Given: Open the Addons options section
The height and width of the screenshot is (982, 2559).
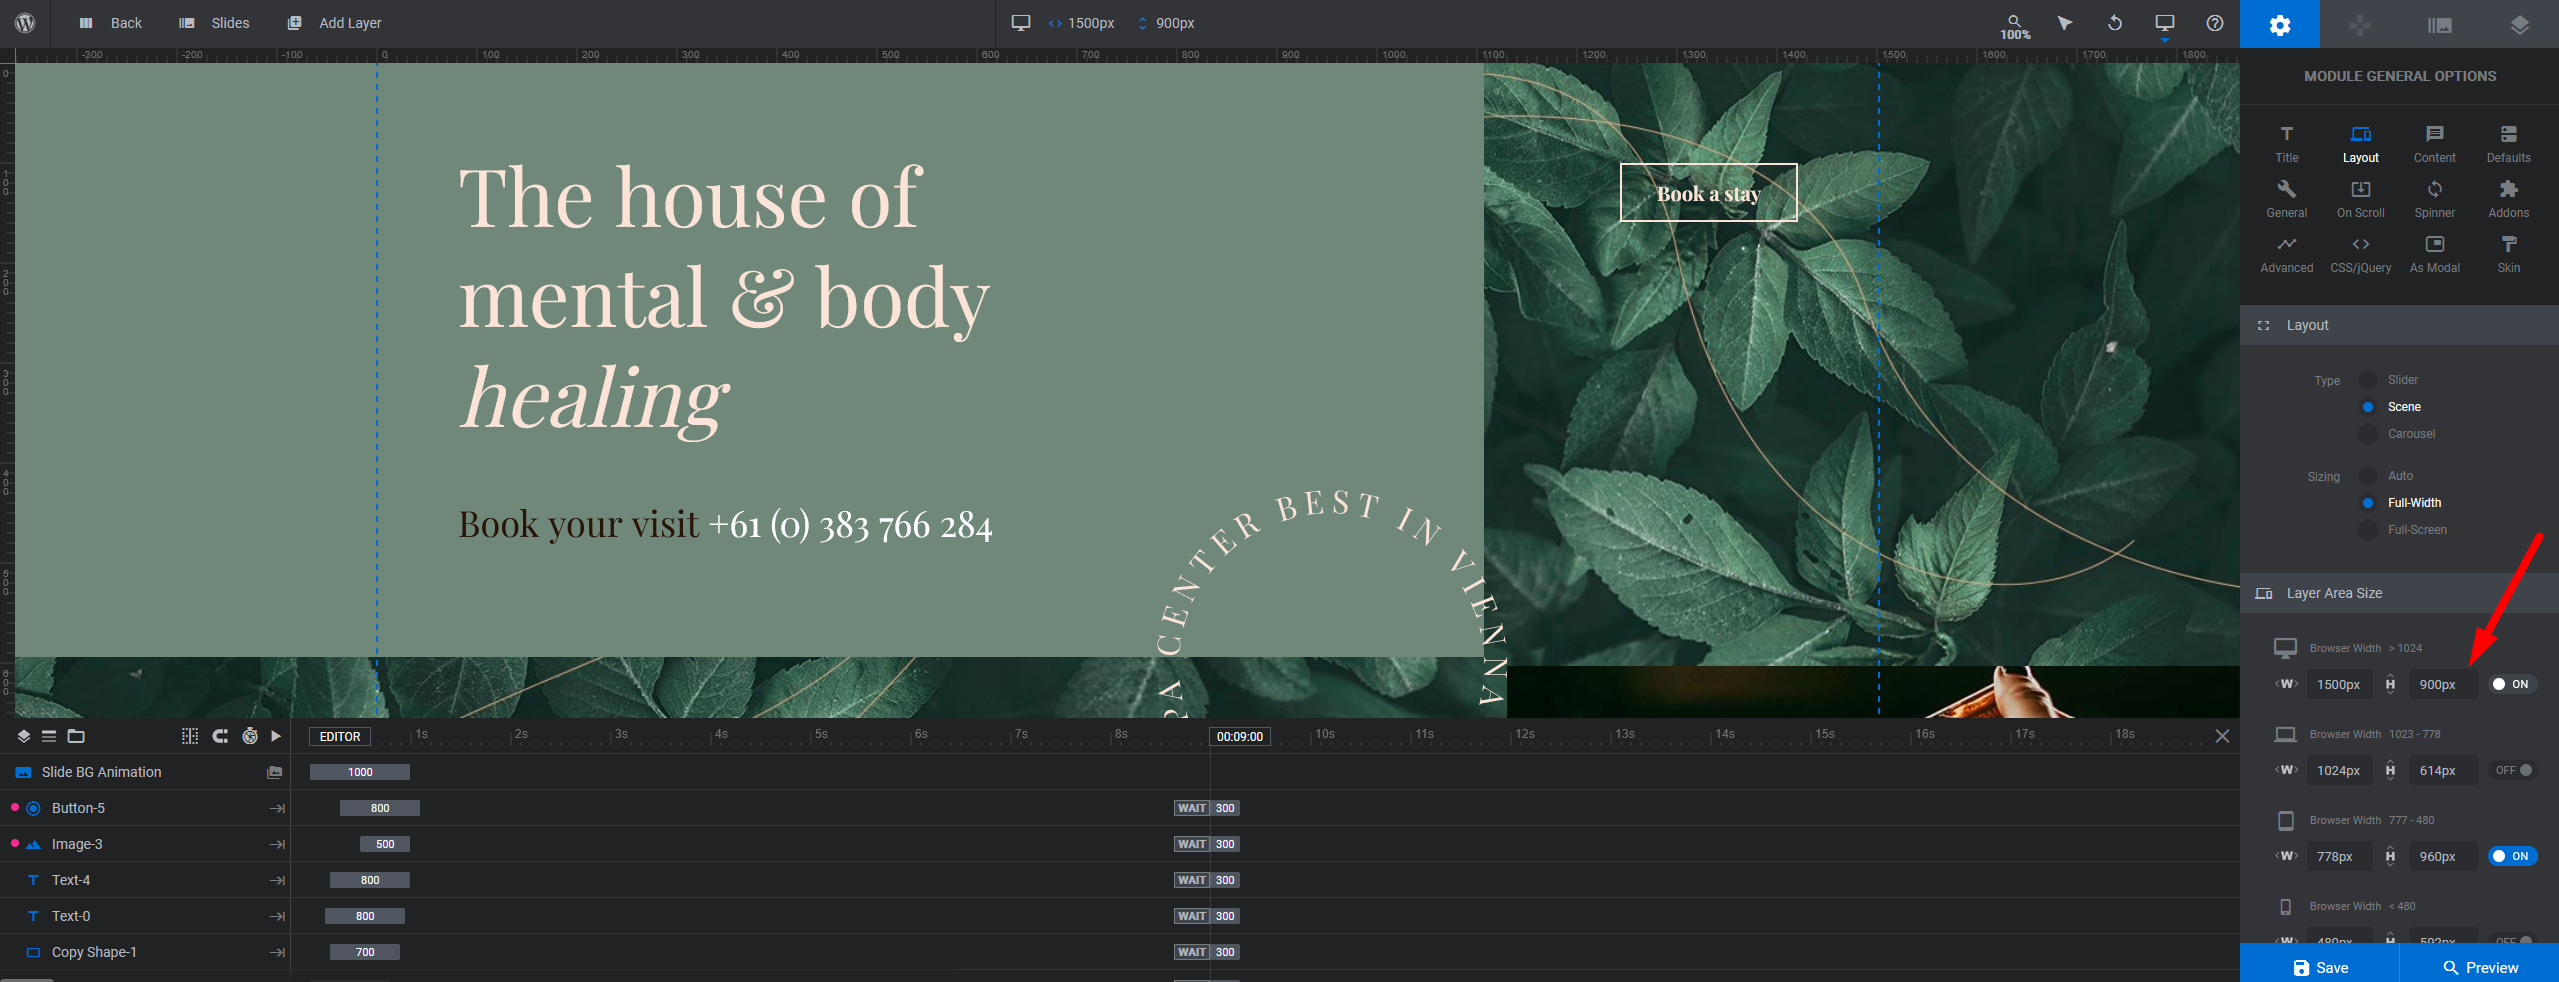Looking at the screenshot, I should point(2509,199).
